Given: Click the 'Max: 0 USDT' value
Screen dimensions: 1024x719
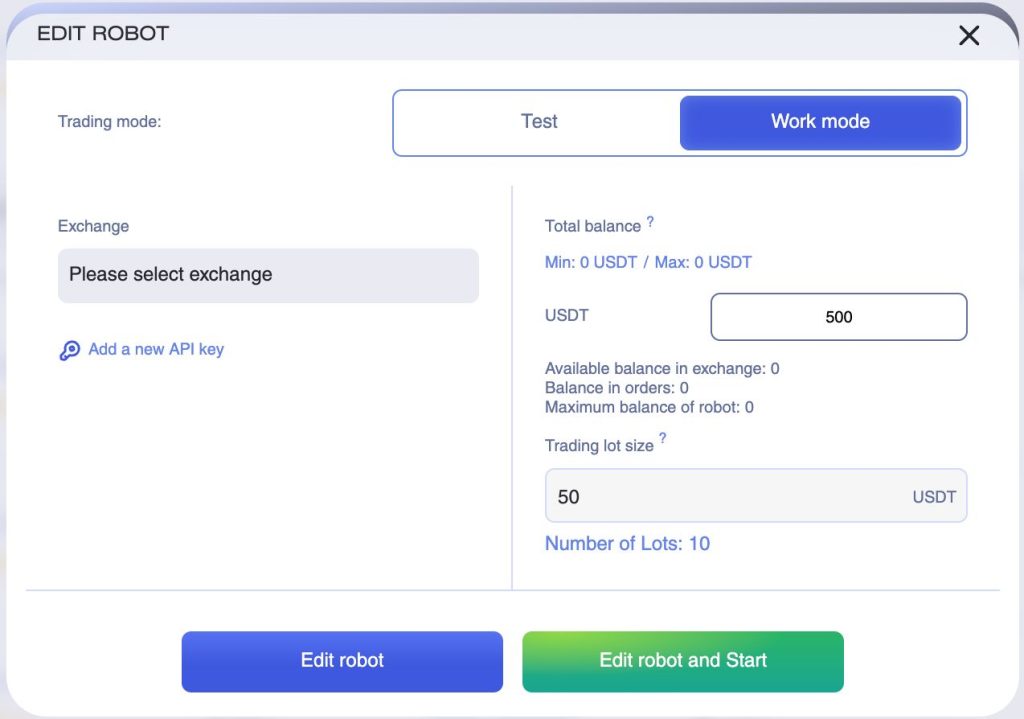Looking at the screenshot, I should coord(703,263).
